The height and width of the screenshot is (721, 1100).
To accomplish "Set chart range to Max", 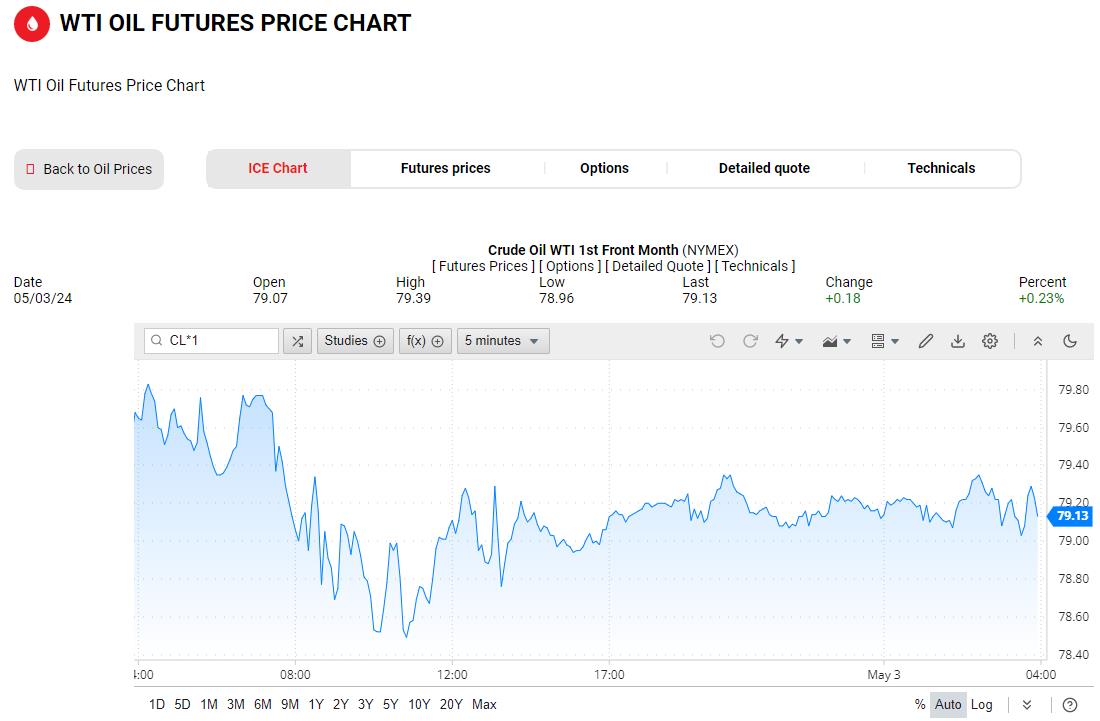I will [484, 704].
